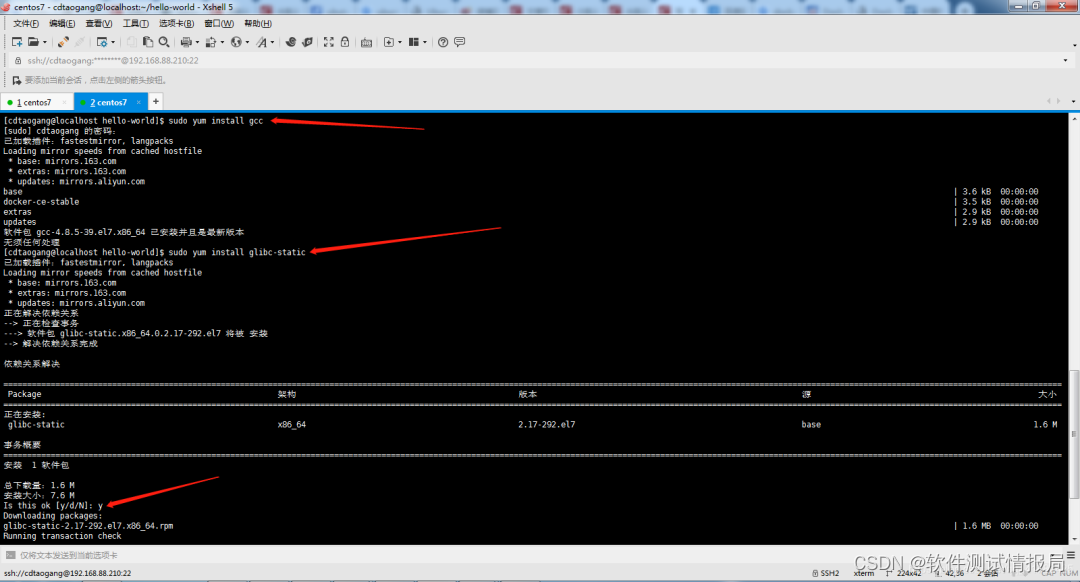Image resolution: width=1080 pixels, height=582 pixels.
Task: Toggle full screen mode icon
Action: (329, 42)
